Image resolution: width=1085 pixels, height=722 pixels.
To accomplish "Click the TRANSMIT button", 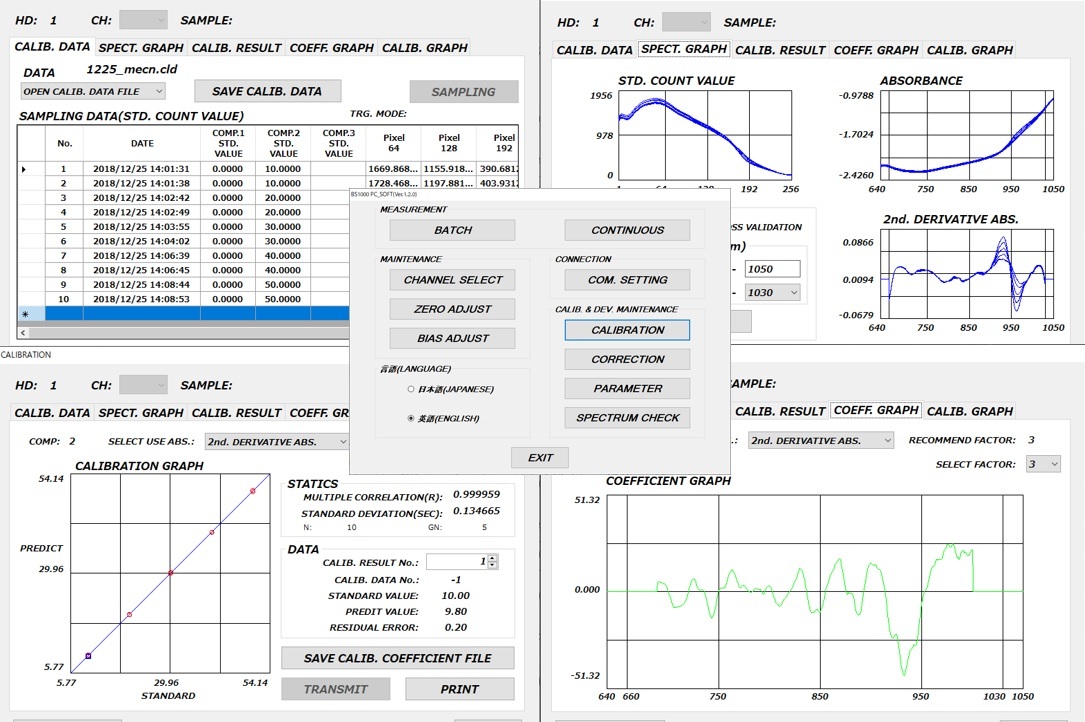I will [x=336, y=689].
